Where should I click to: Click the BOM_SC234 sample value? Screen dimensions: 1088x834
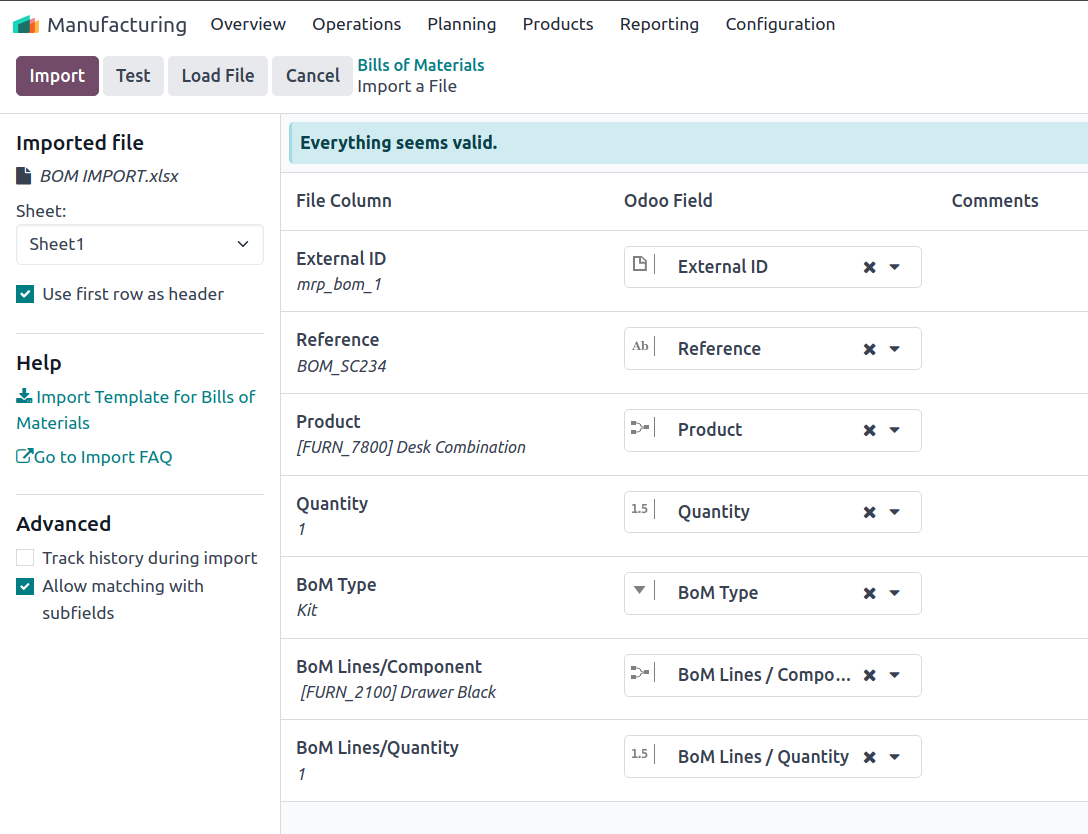pos(341,366)
